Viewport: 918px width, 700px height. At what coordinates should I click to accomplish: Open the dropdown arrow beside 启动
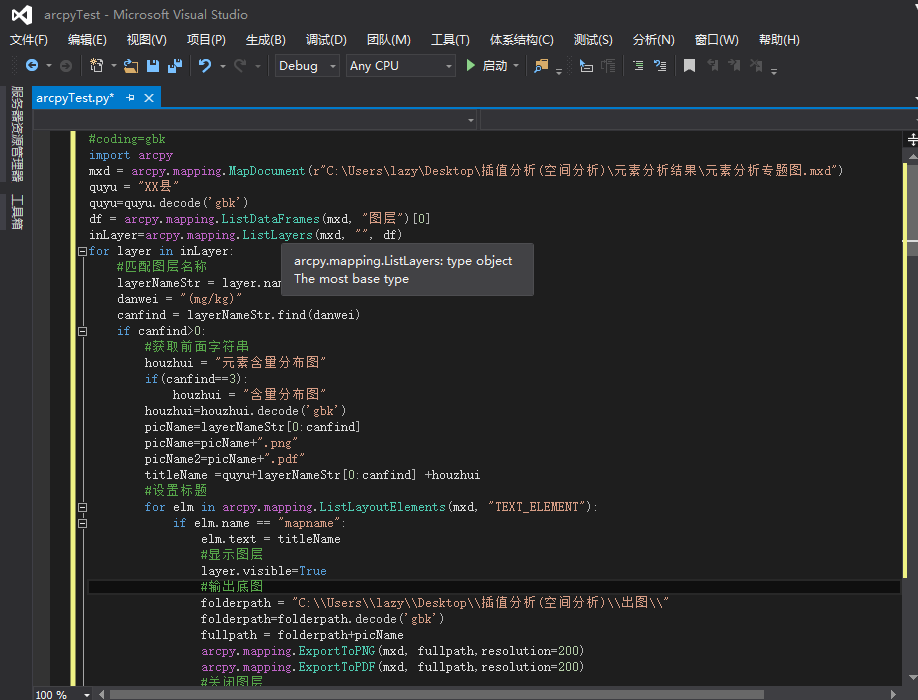pos(516,66)
